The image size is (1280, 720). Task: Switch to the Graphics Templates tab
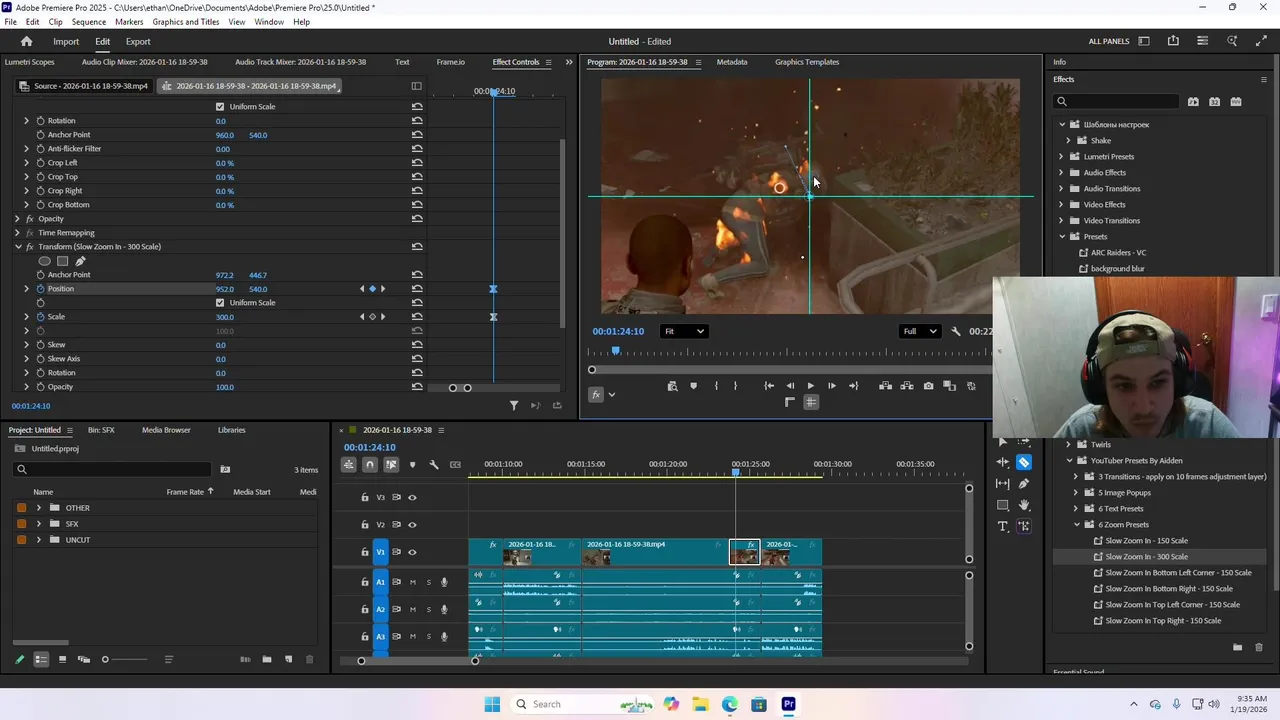tap(807, 62)
